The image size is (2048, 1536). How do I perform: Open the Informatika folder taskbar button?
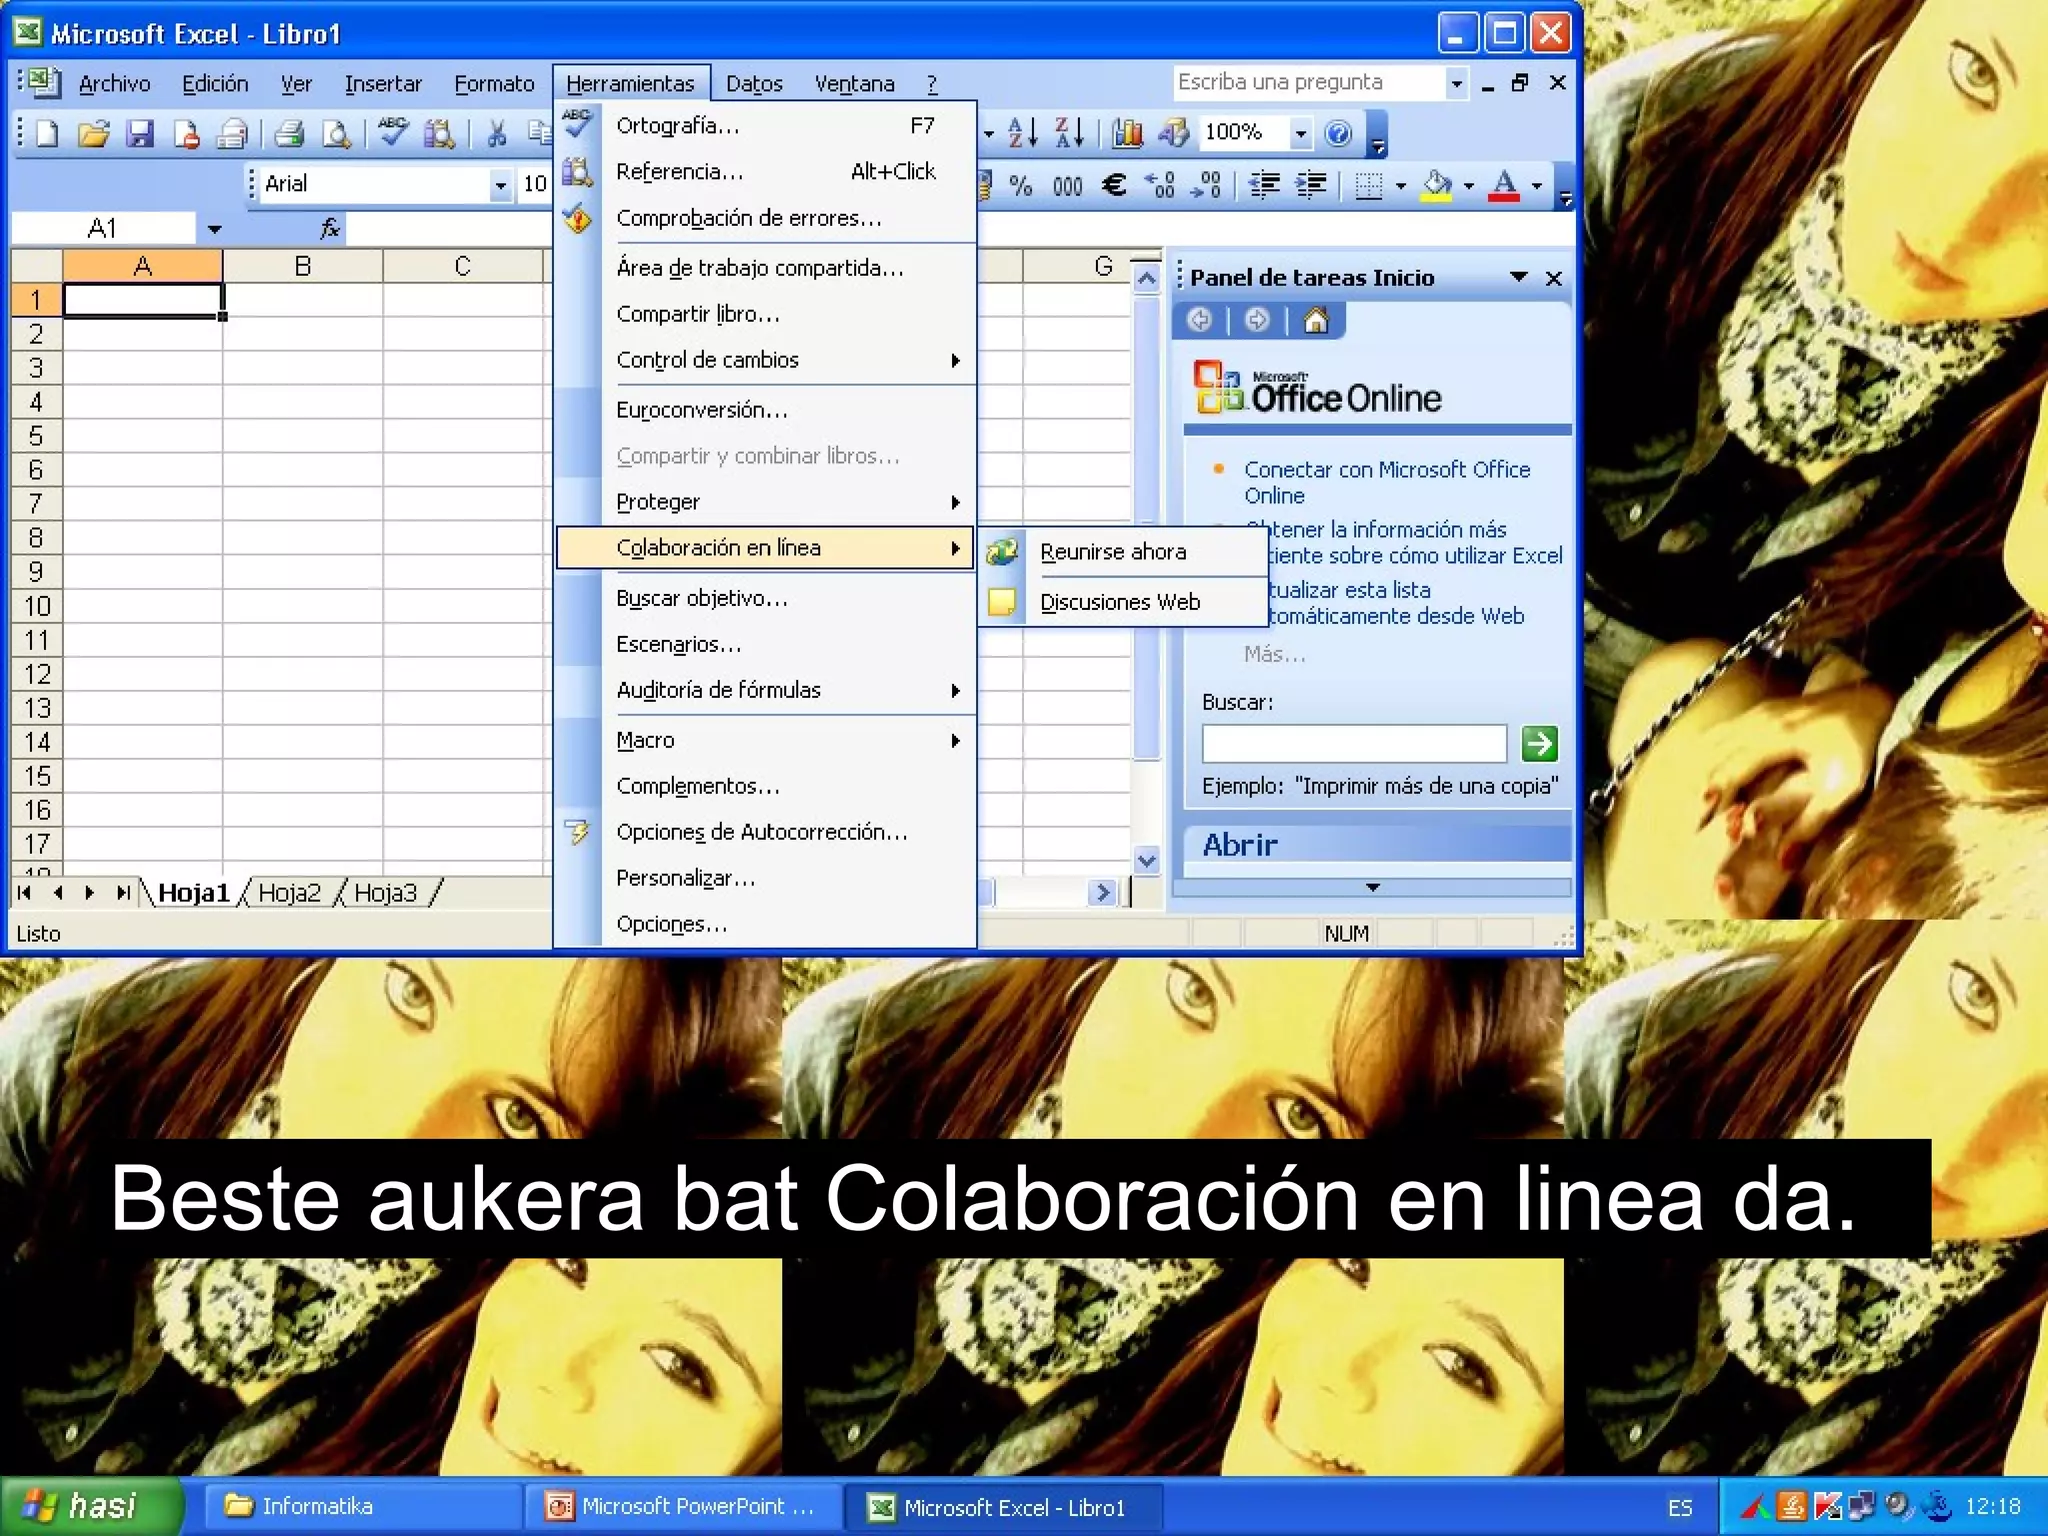coord(362,1506)
